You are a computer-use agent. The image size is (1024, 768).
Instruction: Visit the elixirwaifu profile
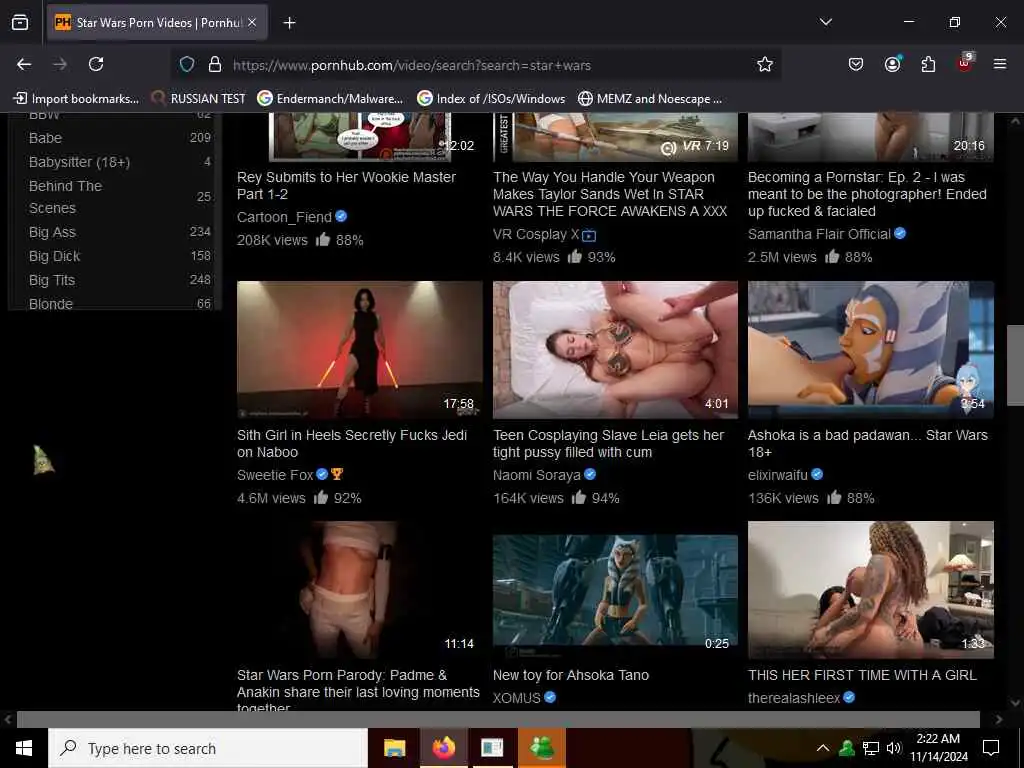click(x=778, y=475)
